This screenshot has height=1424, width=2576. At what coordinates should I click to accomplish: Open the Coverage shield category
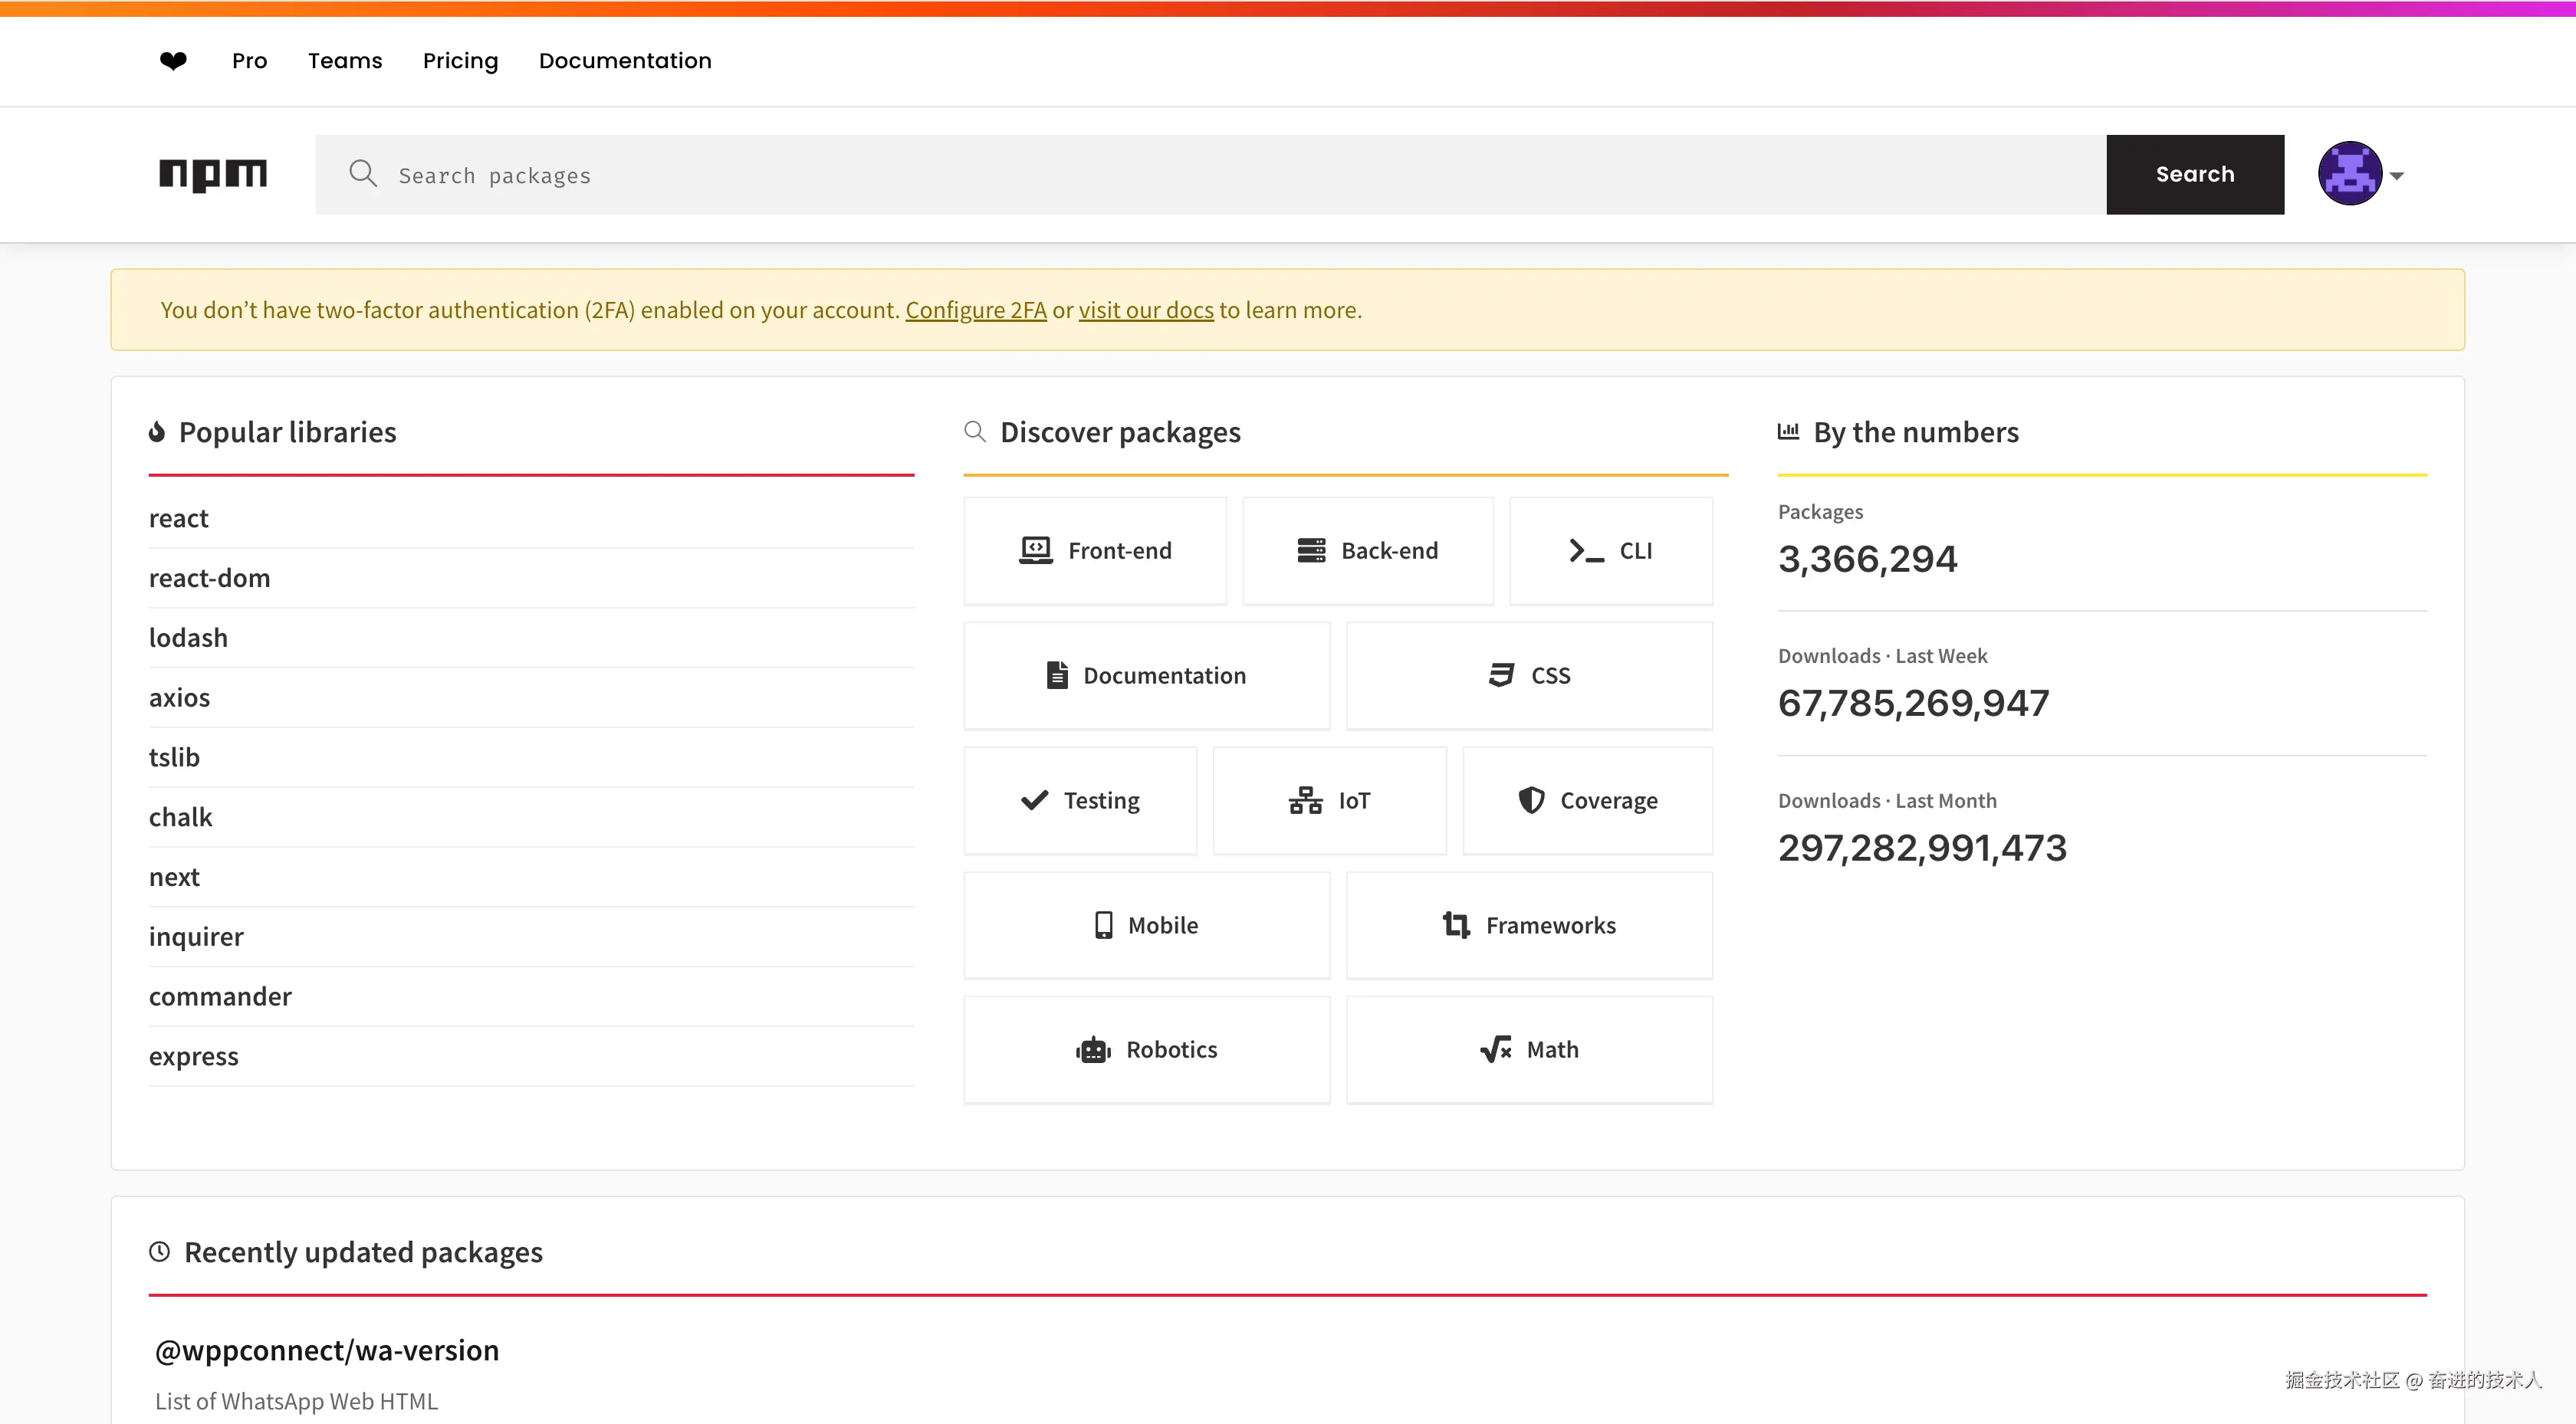pos(1587,801)
